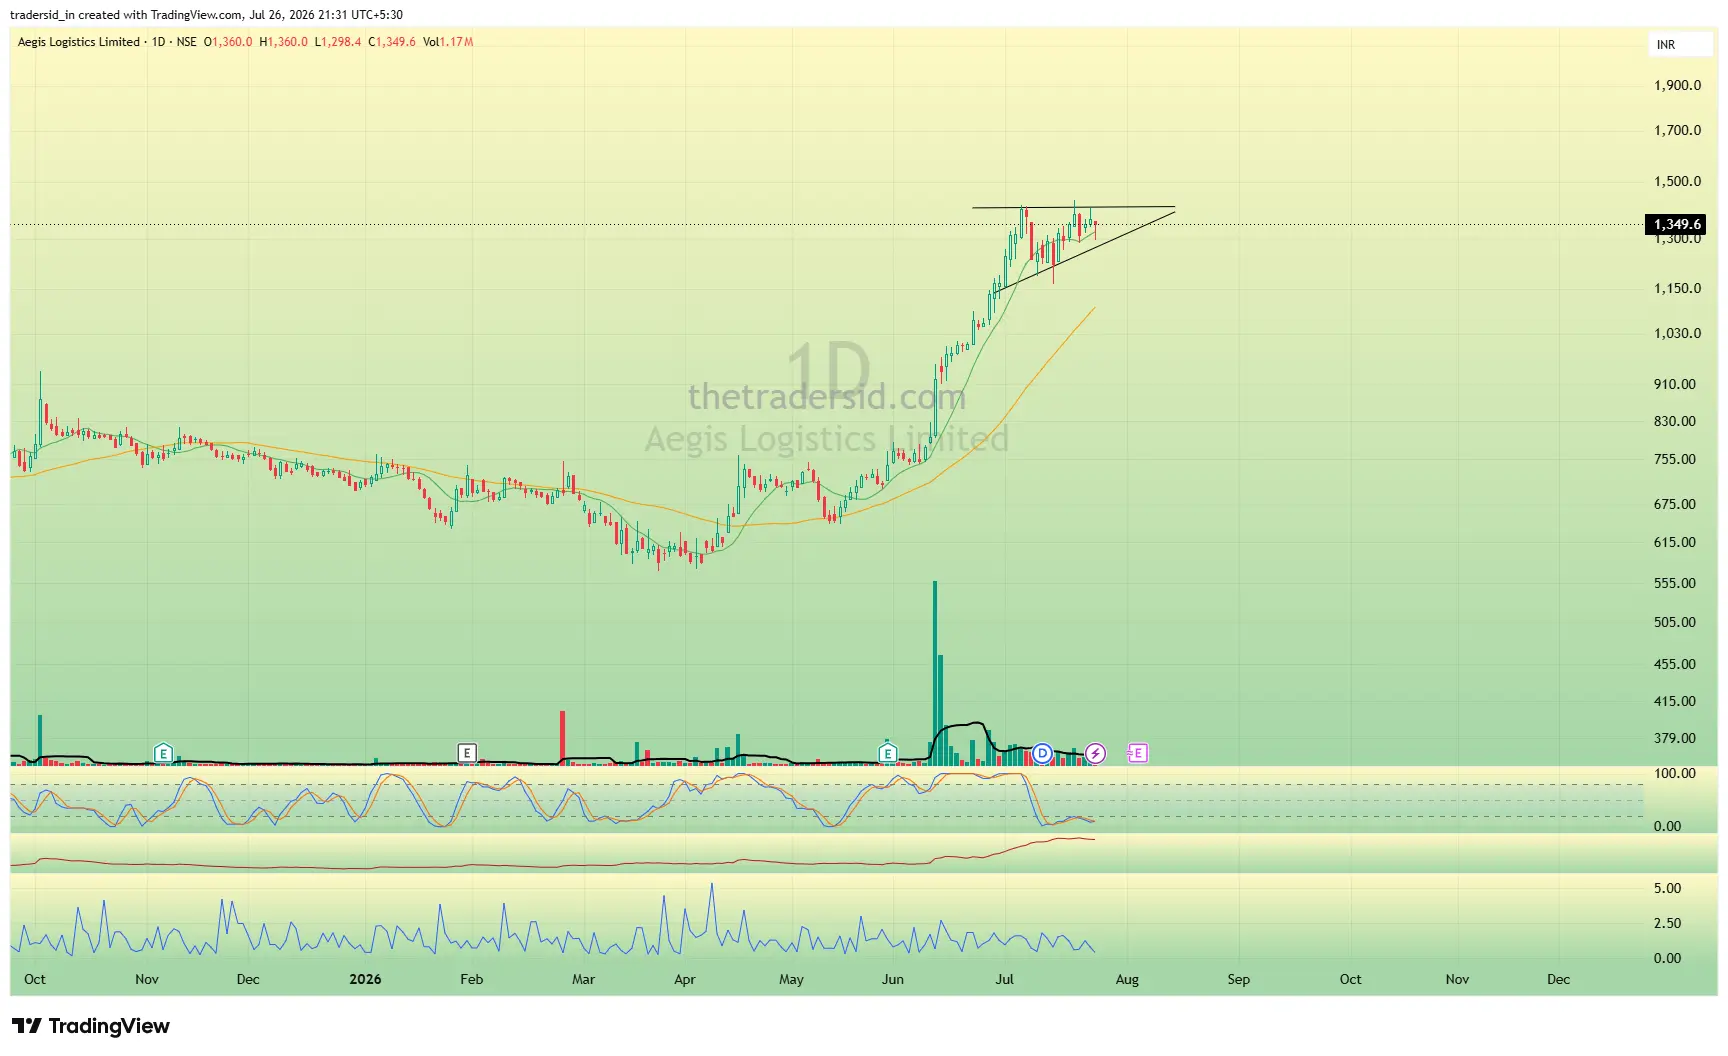Click the first Dec label on time axis
This screenshot has width=1728, height=1056.
[x=248, y=979]
